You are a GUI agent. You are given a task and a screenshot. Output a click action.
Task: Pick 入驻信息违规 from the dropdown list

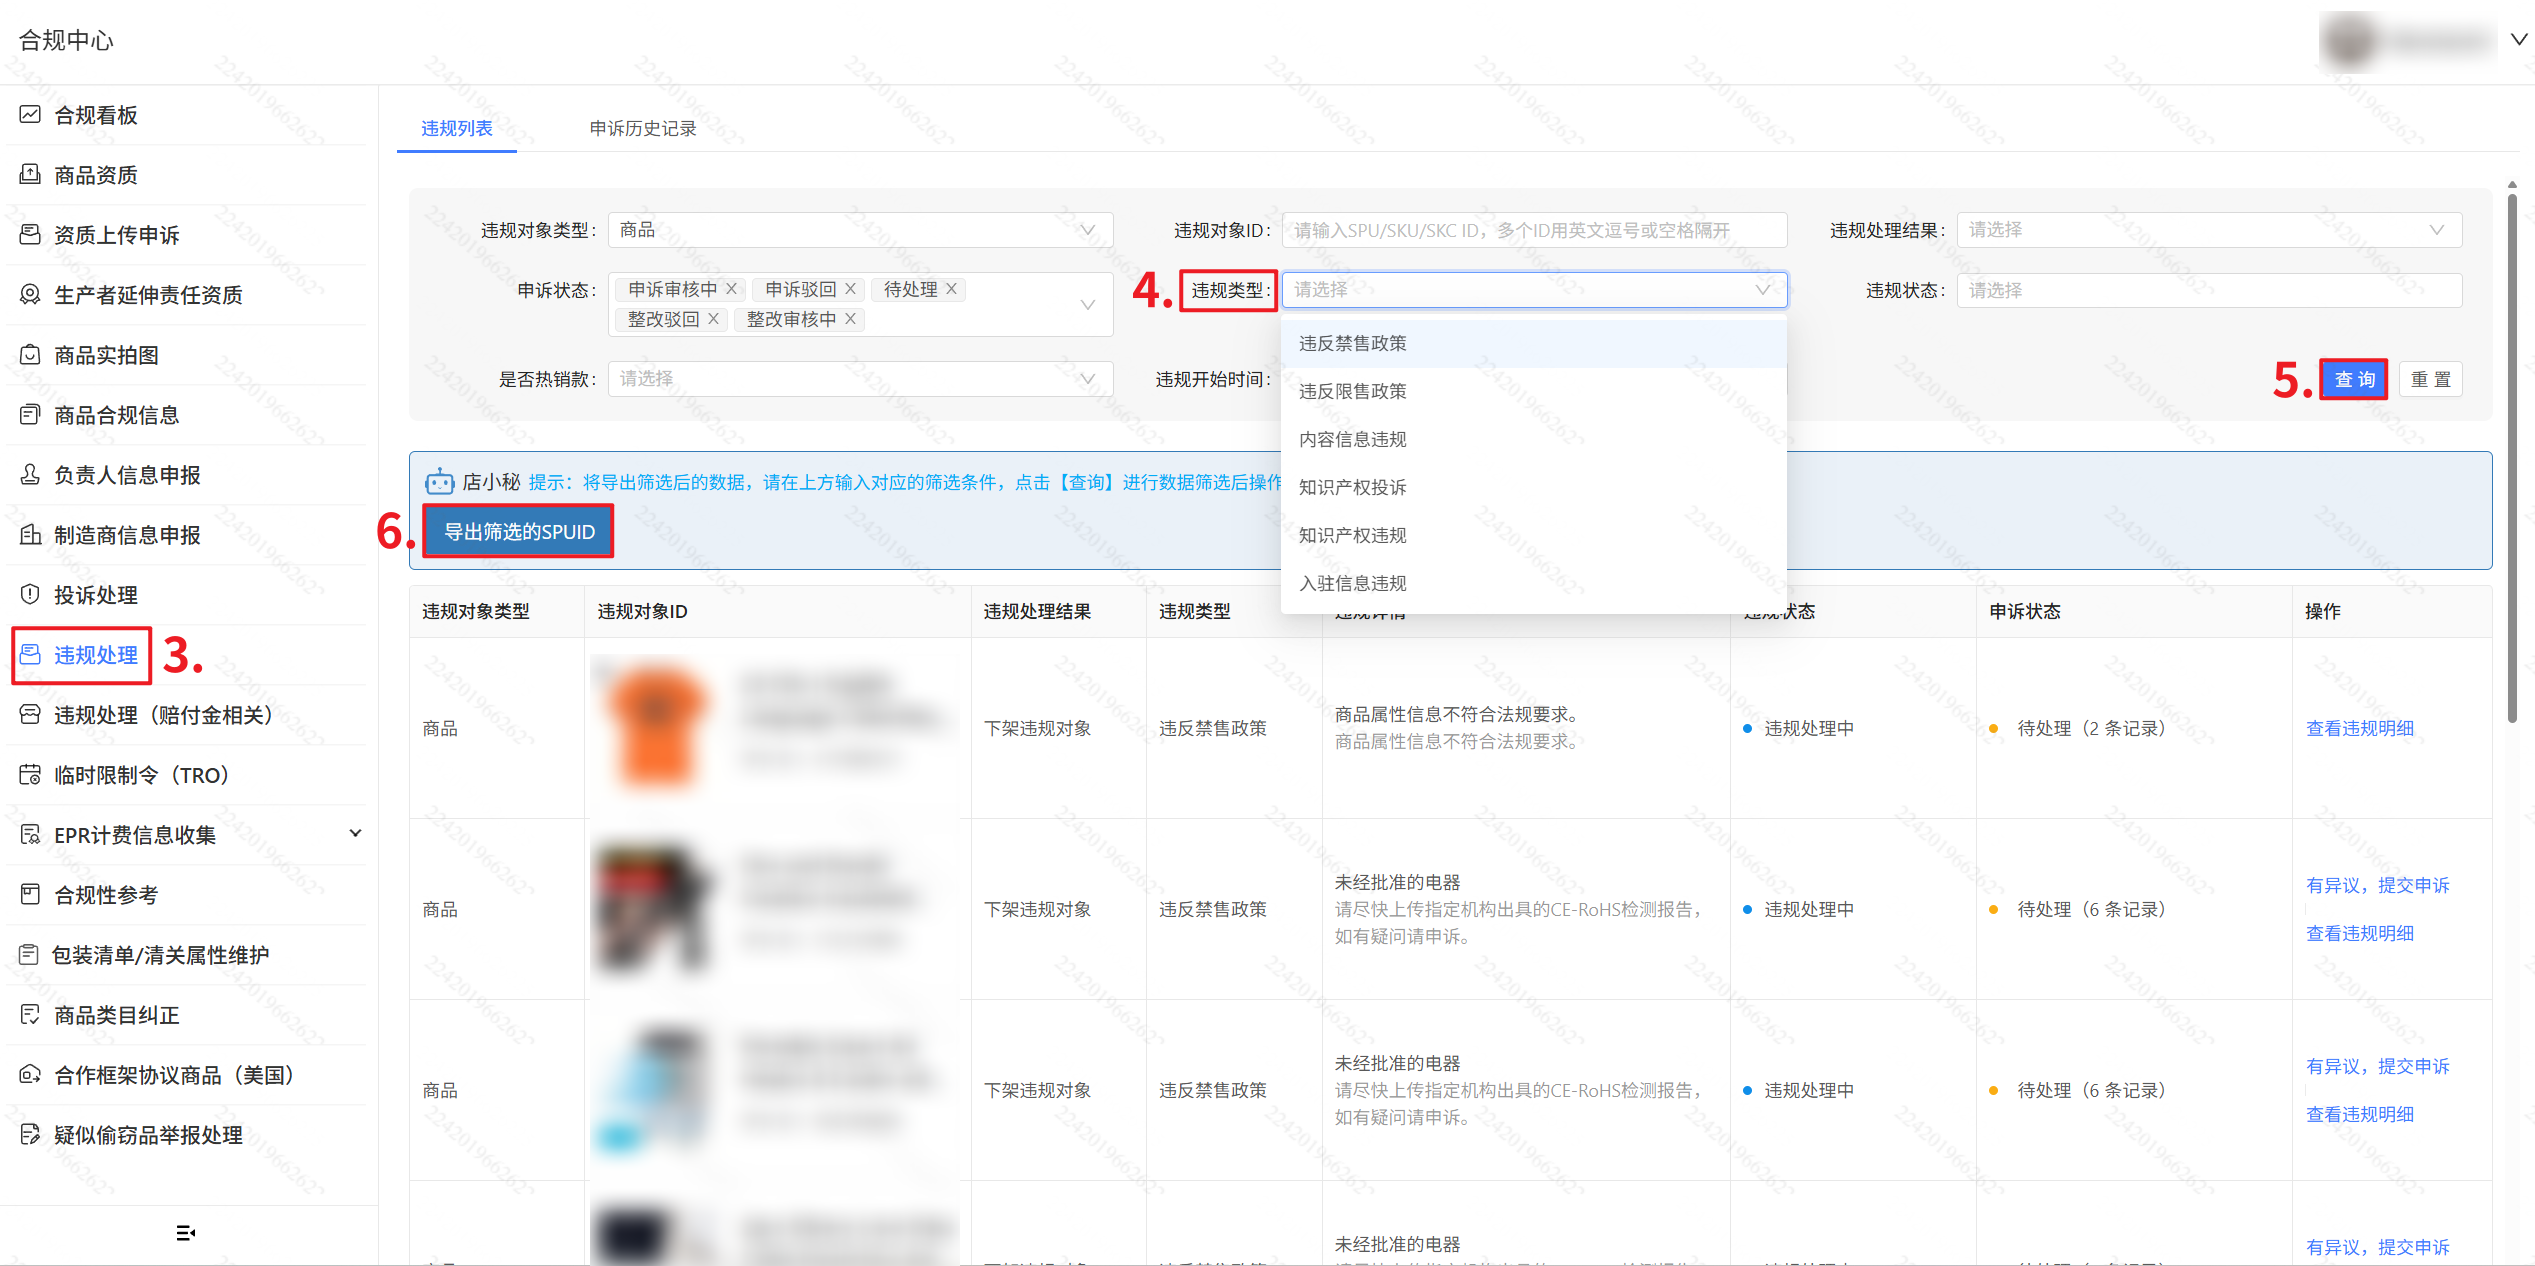pyautogui.click(x=1533, y=583)
